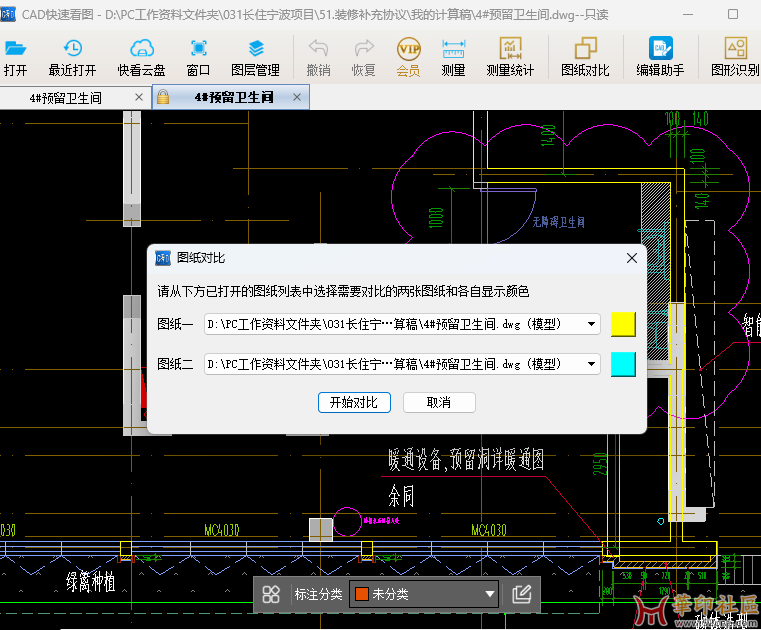This screenshot has height=630, width=761.
Task: Pick the cyan color for 图纸二
Action: tap(623, 364)
